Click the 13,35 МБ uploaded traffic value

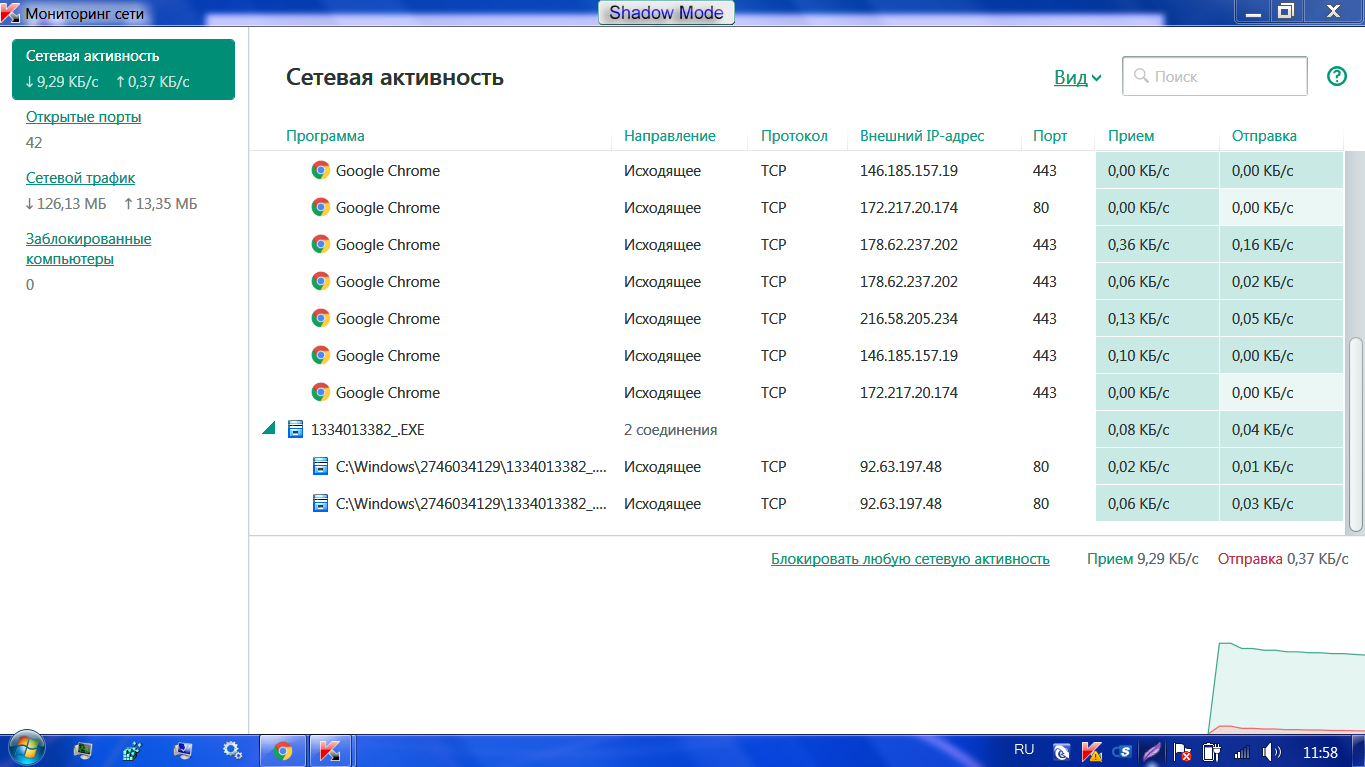[160, 204]
